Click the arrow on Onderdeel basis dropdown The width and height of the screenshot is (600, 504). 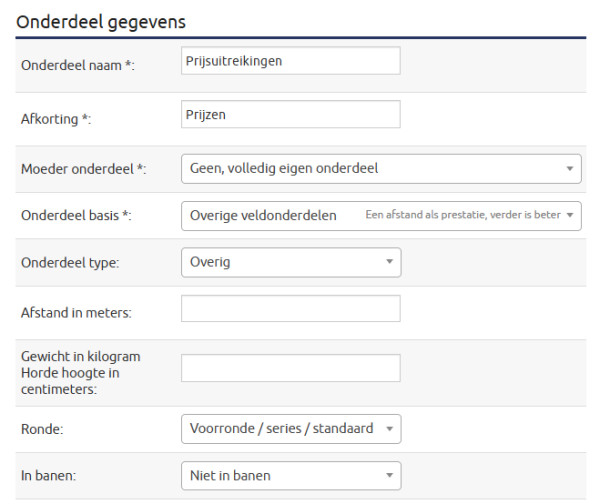pos(569,215)
